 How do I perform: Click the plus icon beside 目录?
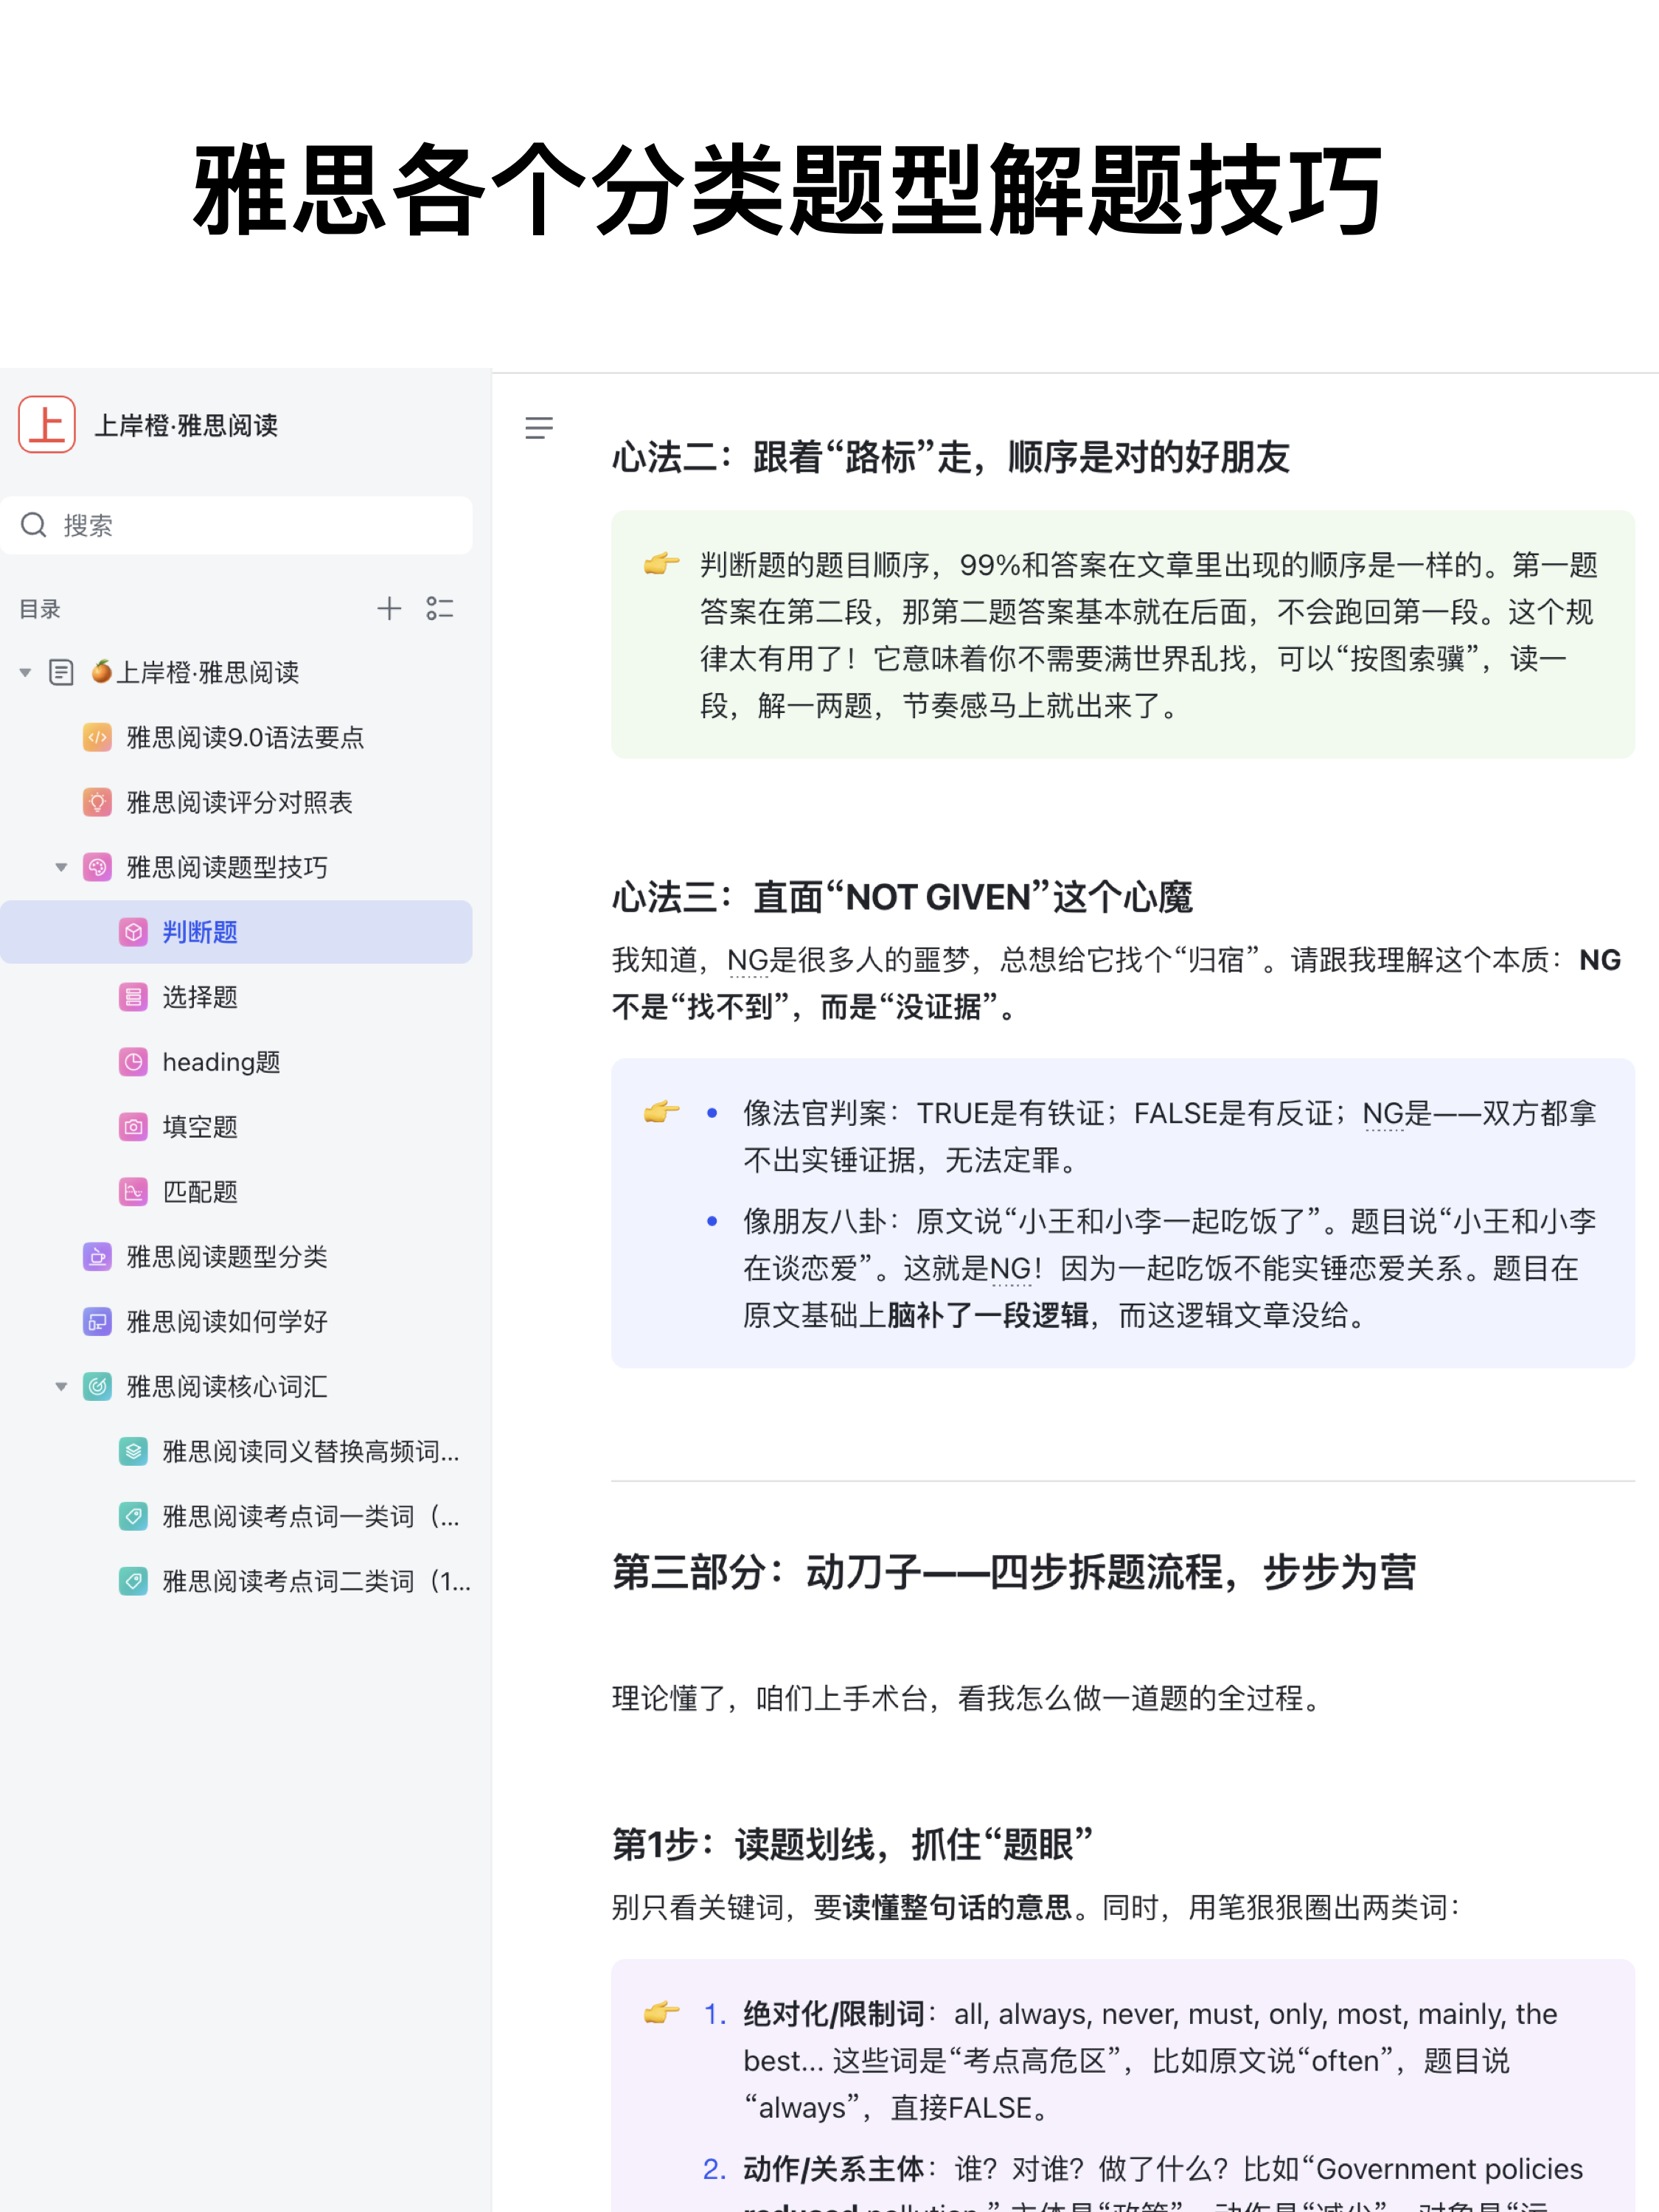click(x=389, y=608)
